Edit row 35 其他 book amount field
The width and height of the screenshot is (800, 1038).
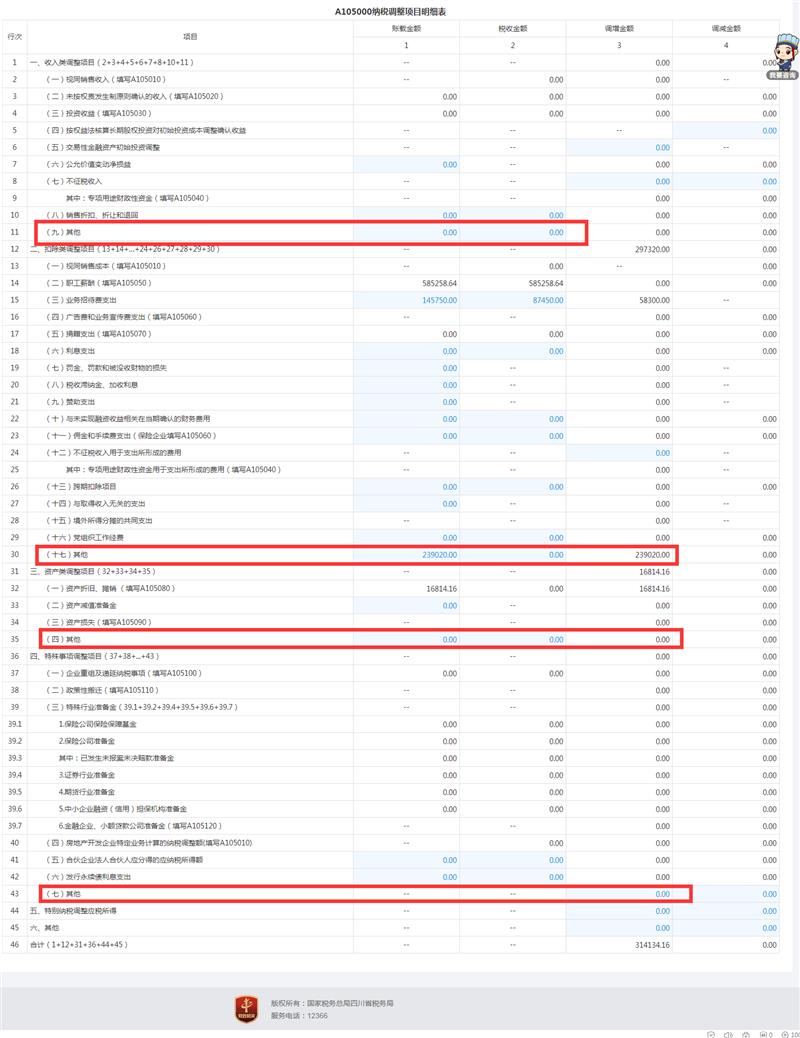click(406, 639)
